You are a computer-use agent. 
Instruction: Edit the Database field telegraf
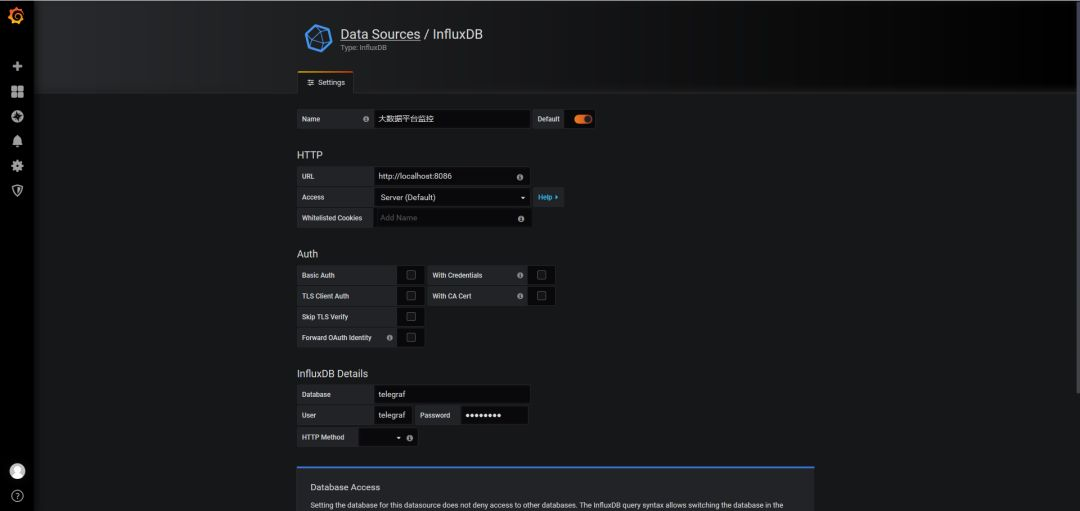[452, 395]
